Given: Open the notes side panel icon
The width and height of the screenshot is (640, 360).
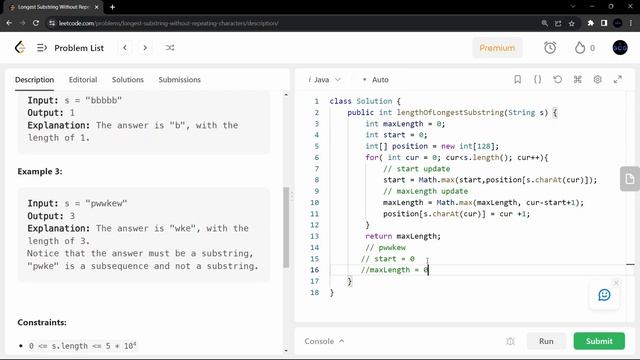Looking at the screenshot, I should point(630,178).
